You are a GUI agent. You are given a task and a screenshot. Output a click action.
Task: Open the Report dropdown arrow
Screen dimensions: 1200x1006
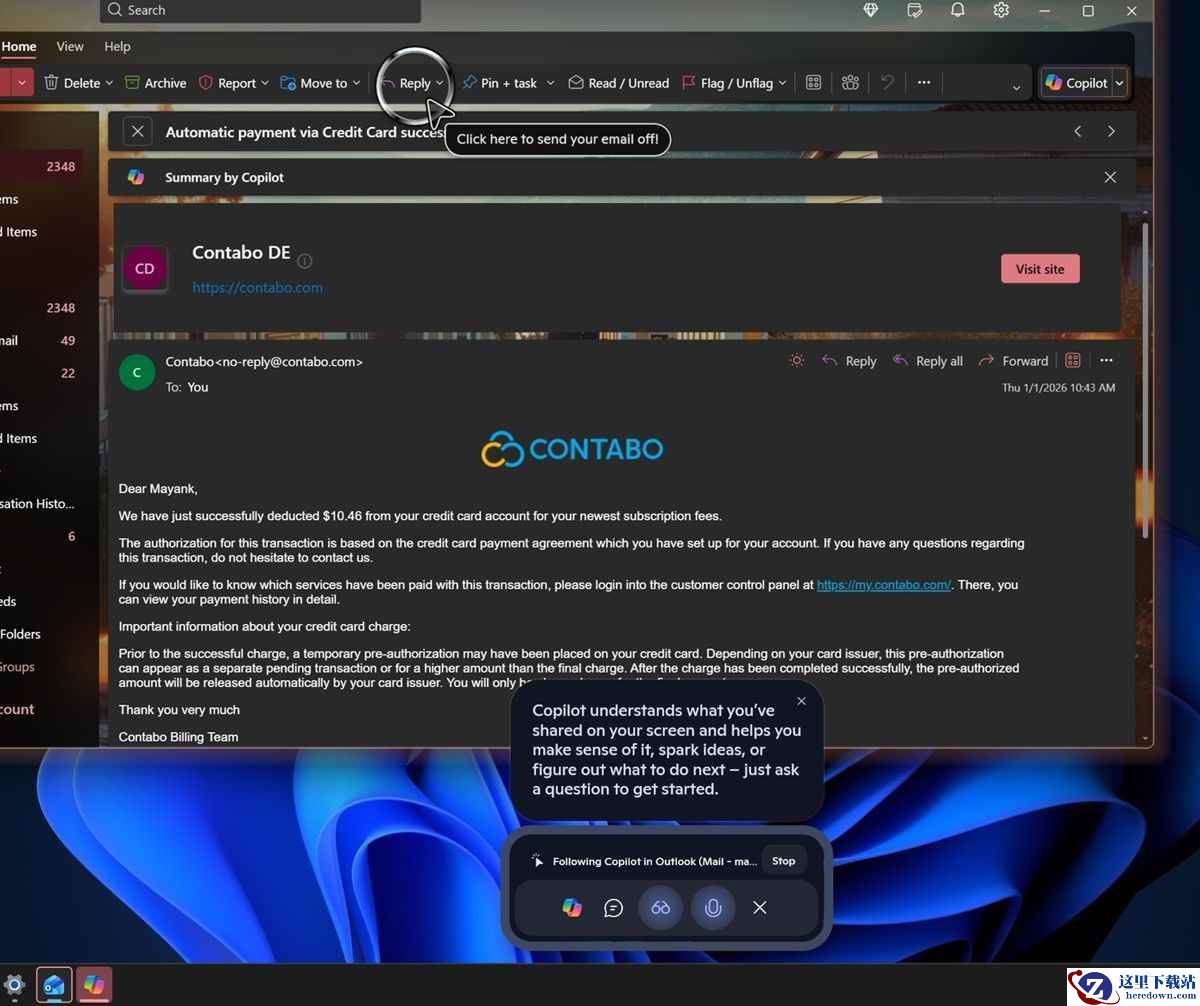pyautogui.click(x=265, y=83)
